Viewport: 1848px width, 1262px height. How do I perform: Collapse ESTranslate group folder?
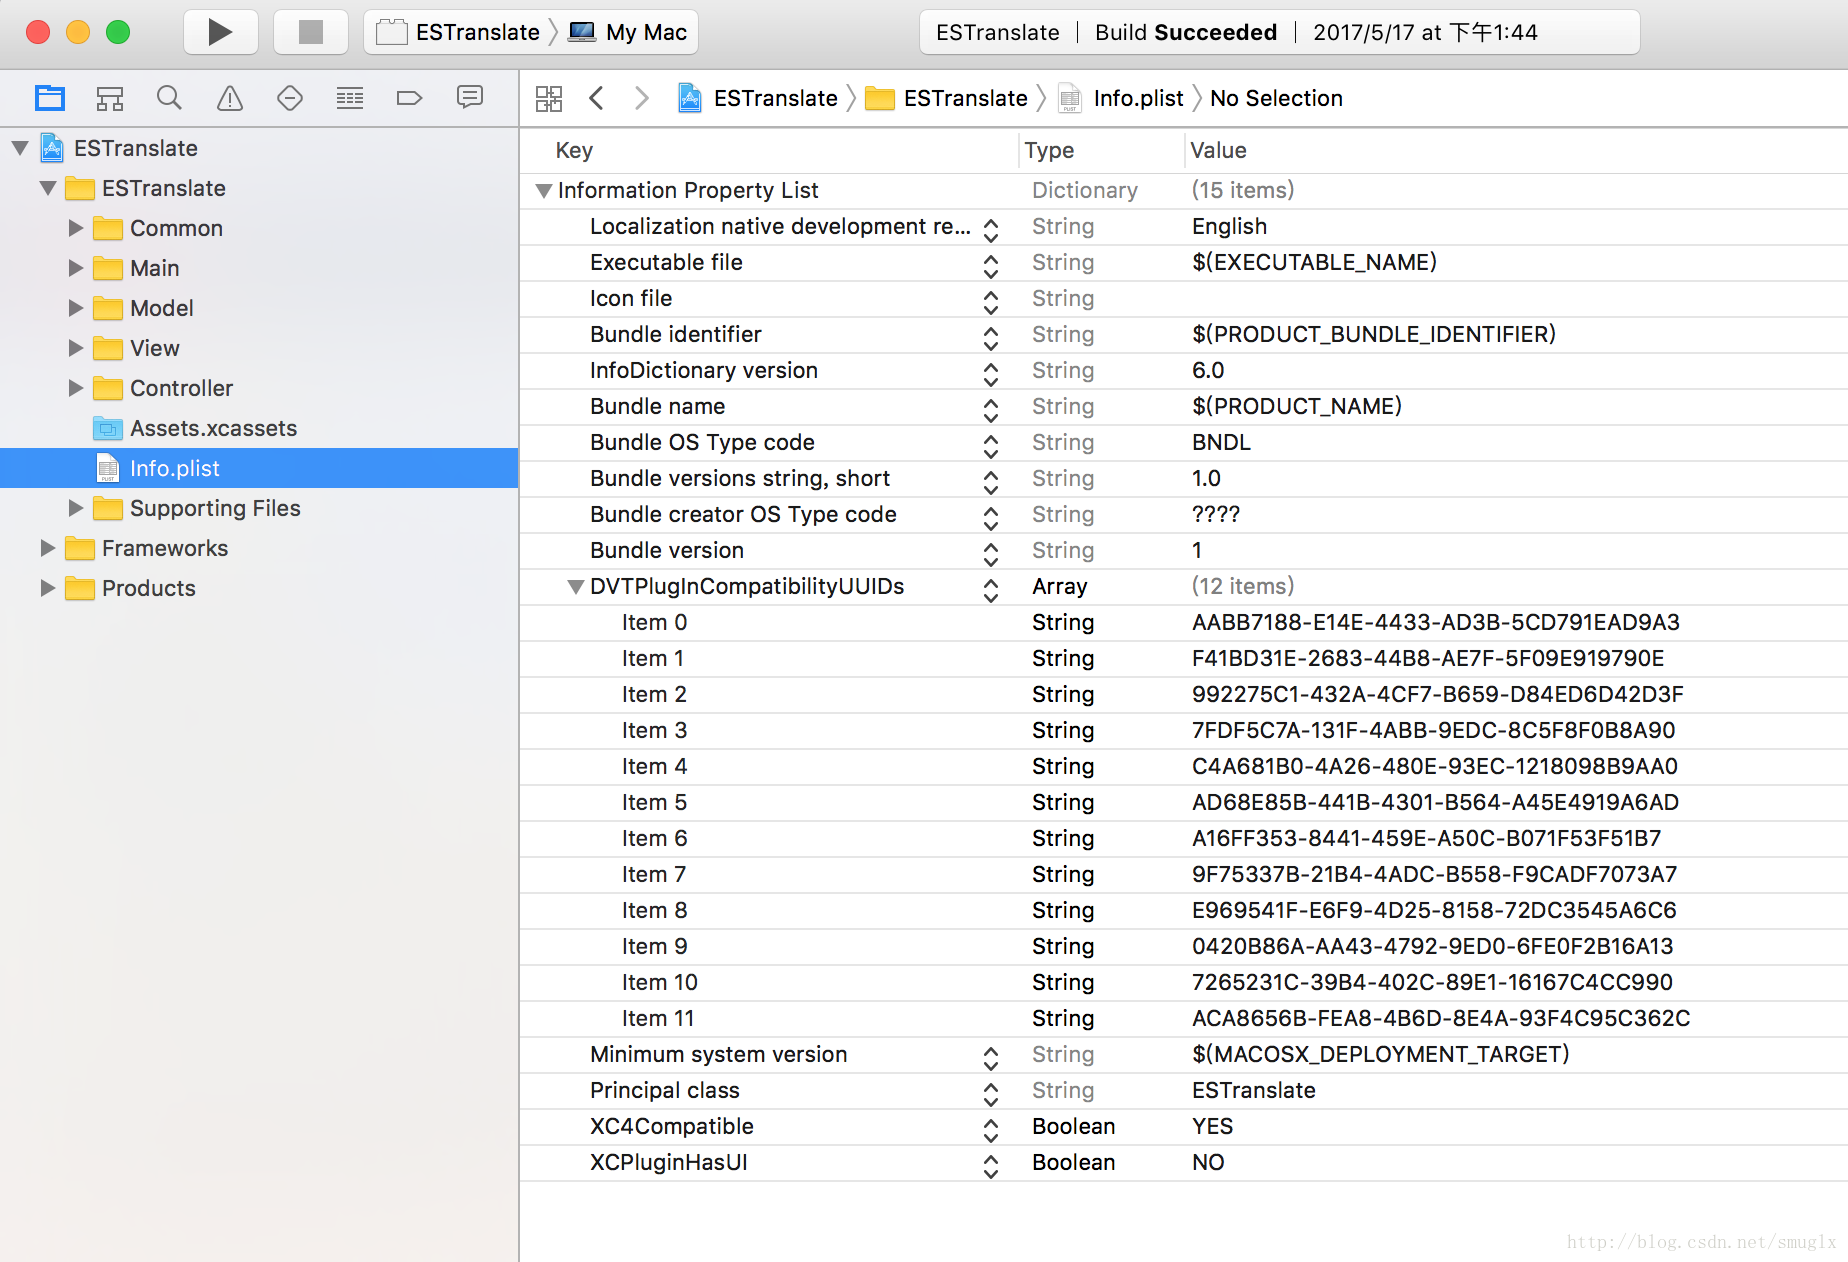(48, 188)
